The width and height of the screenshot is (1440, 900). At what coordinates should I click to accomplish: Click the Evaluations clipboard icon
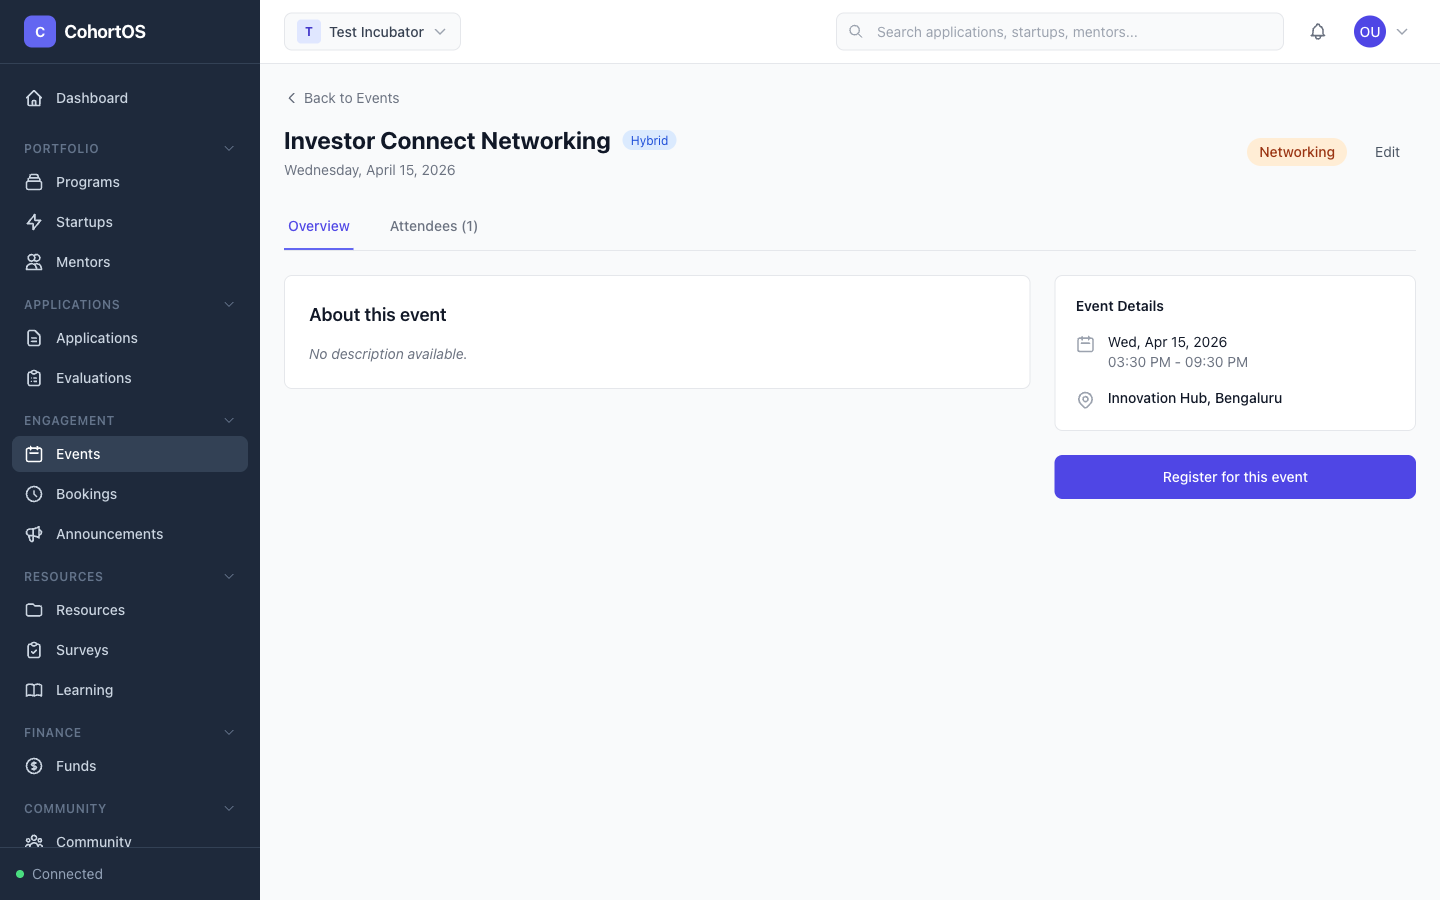coord(33,378)
